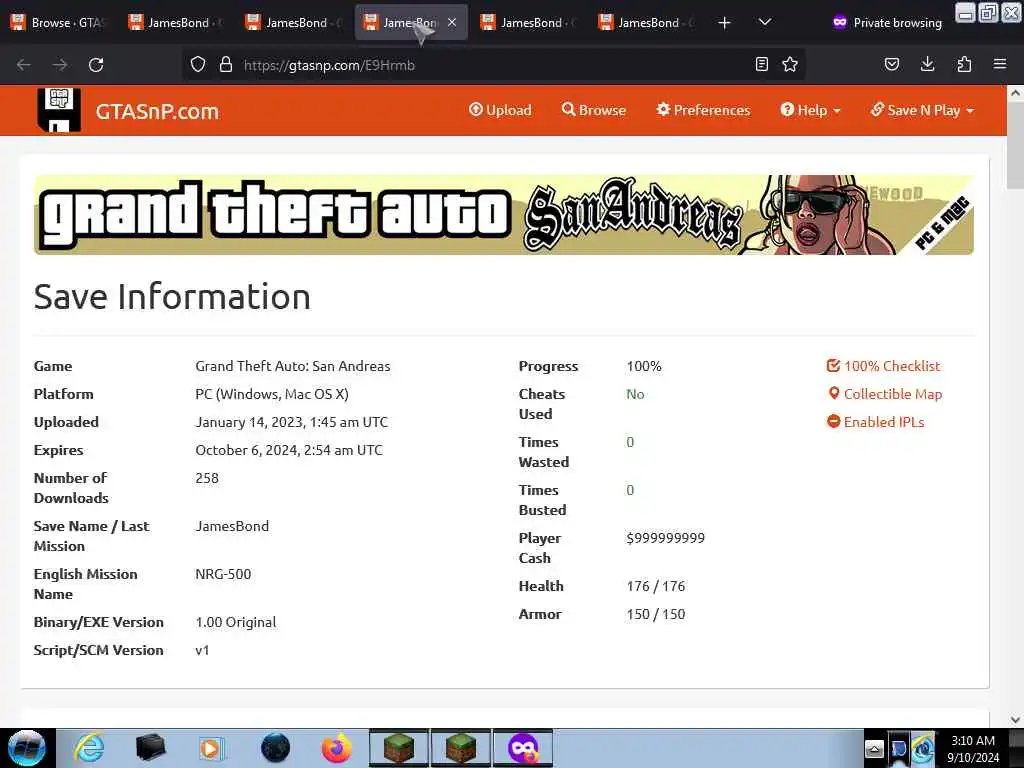
Task: Select the save name JamesBond text
Action: point(232,526)
